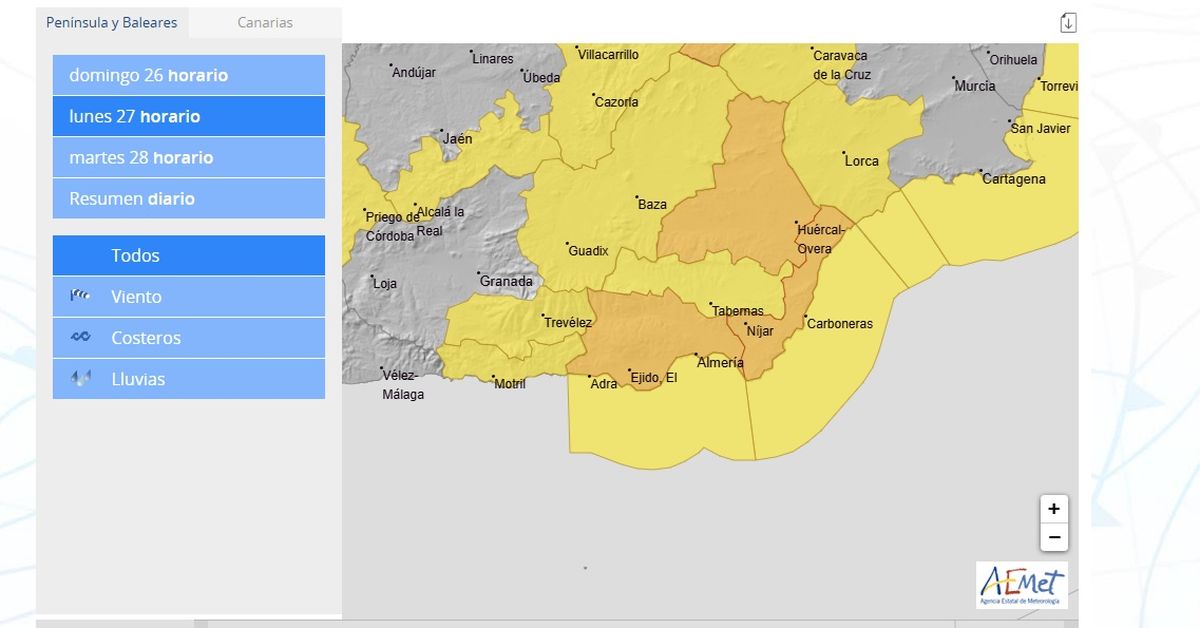
Task: Click the Murcia label on map
Action: click(x=975, y=86)
